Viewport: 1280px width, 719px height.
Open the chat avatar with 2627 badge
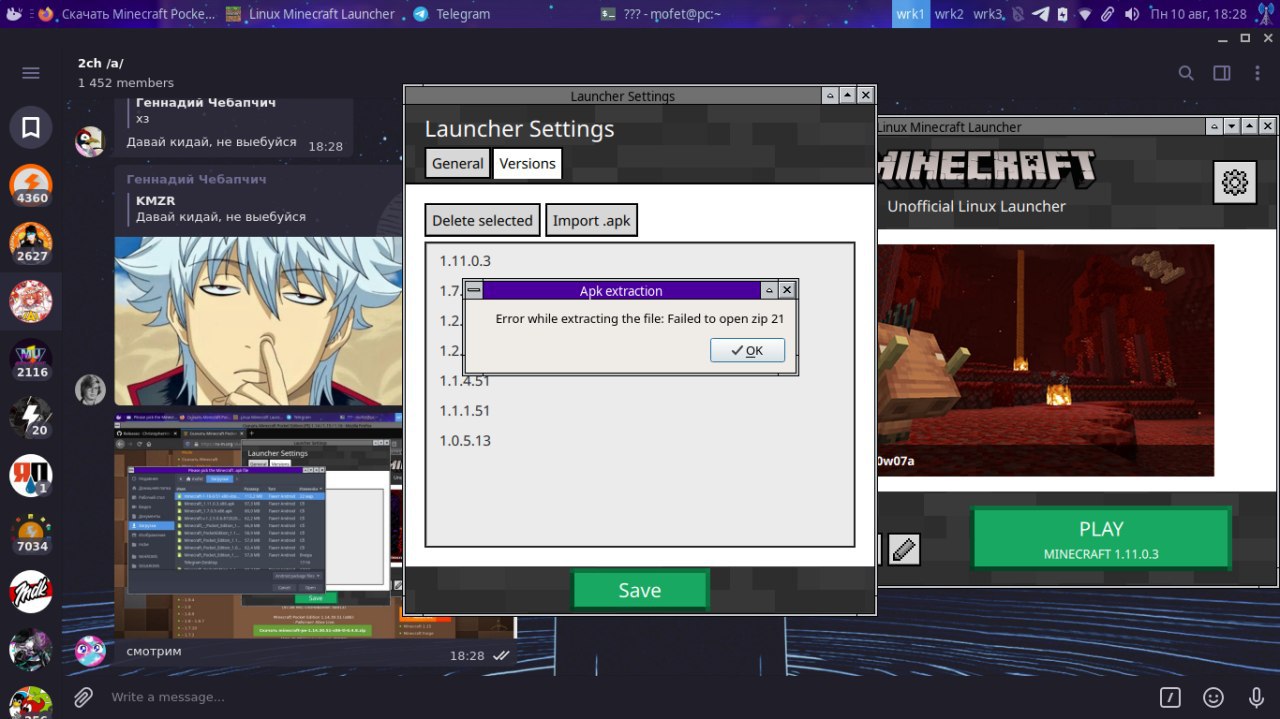(x=31, y=243)
